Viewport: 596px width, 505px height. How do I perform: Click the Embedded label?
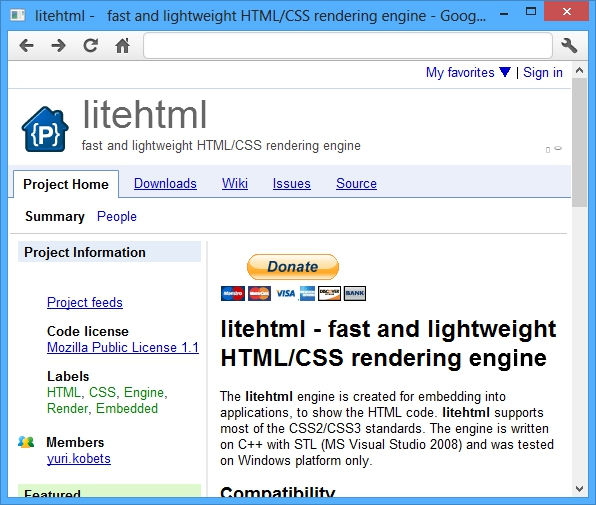click(x=127, y=408)
